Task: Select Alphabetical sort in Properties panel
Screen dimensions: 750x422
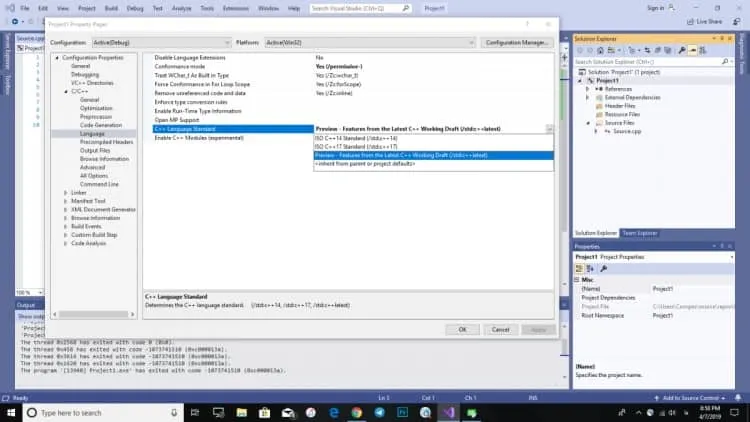Action: tap(590, 268)
